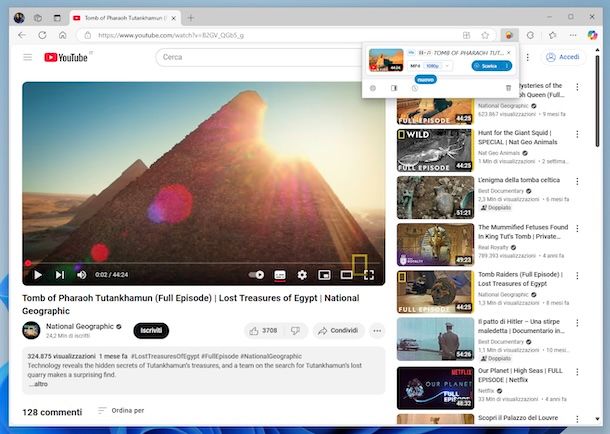Open options for Hunt for the Giant Squid
Image resolution: width=610 pixels, height=434 pixels.
click(x=577, y=134)
